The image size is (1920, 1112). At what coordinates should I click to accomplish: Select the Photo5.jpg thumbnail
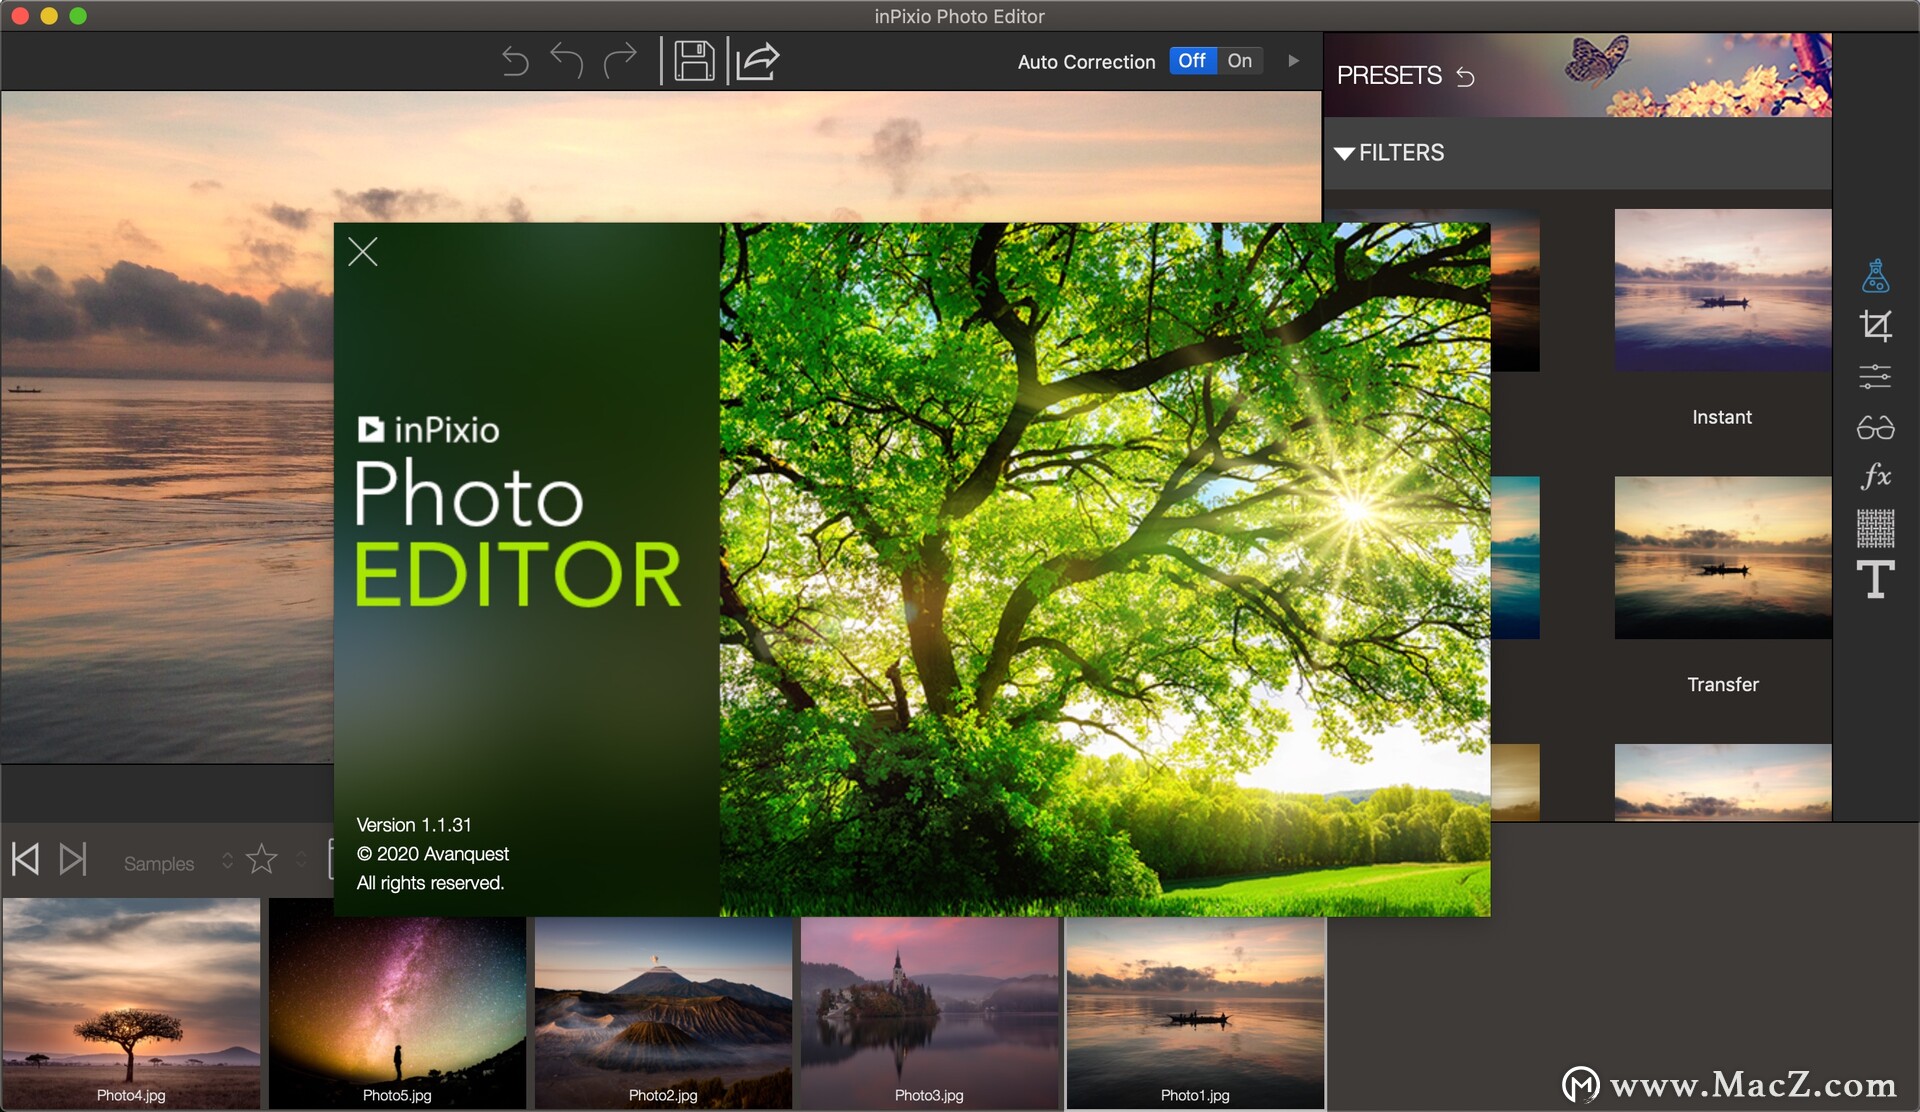(x=397, y=1003)
